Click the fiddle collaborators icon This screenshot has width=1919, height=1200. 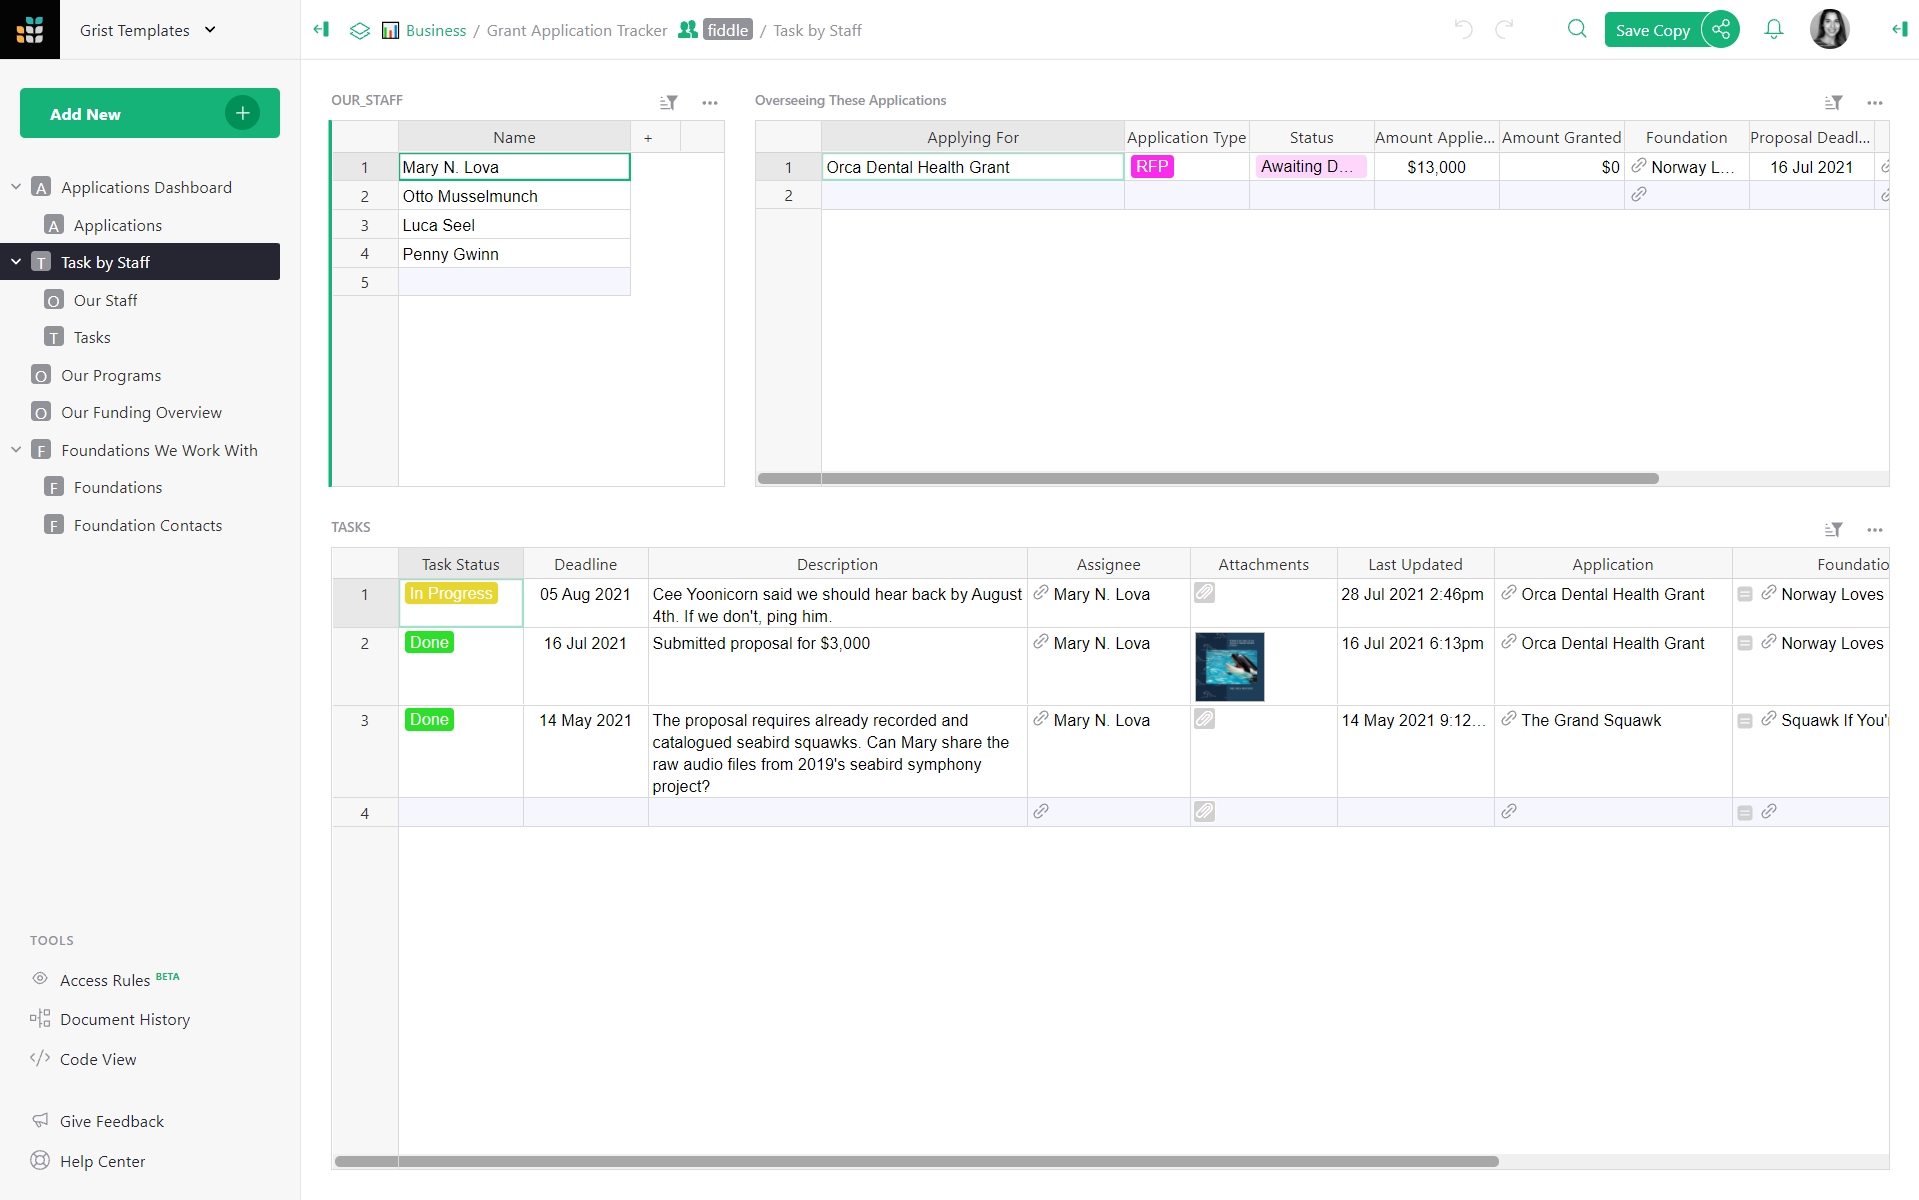point(688,29)
